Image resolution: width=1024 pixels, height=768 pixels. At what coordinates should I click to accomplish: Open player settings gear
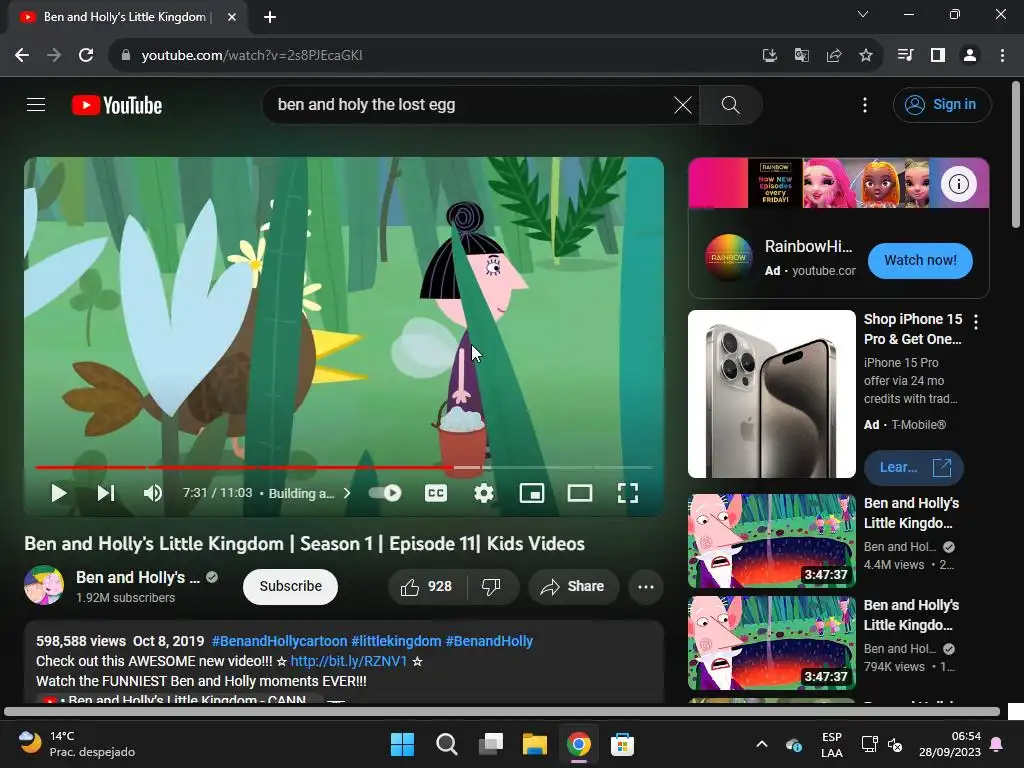pos(483,493)
